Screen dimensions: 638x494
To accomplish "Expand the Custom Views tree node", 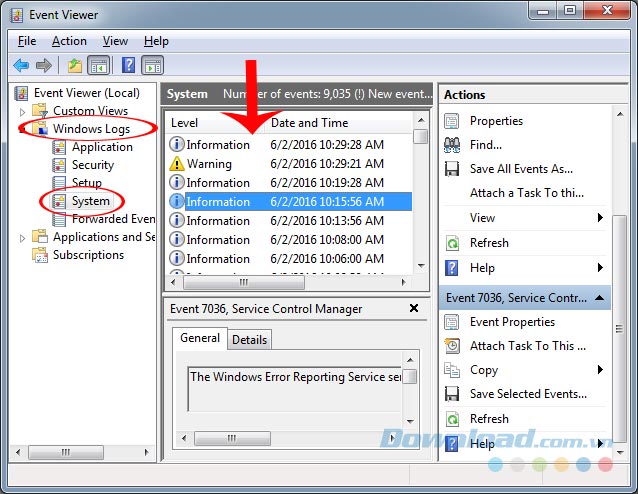I will tap(22, 111).
